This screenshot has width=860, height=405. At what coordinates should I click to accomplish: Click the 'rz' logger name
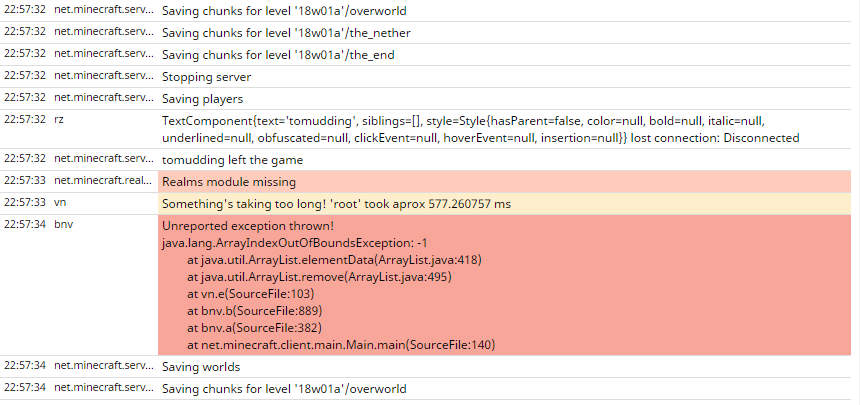click(x=59, y=119)
